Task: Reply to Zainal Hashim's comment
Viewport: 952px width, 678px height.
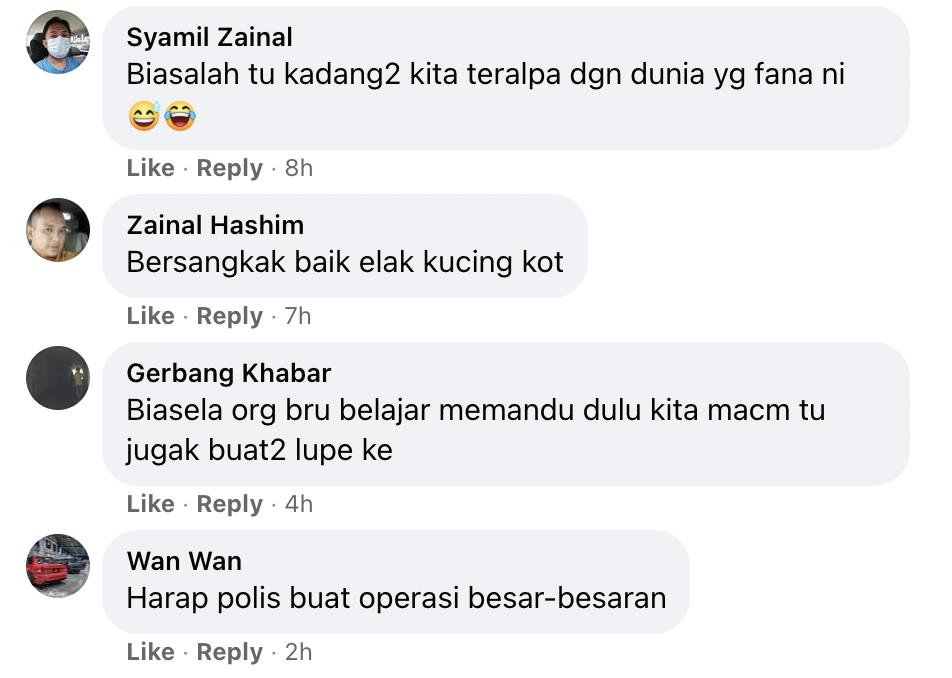Action: pos(229,316)
